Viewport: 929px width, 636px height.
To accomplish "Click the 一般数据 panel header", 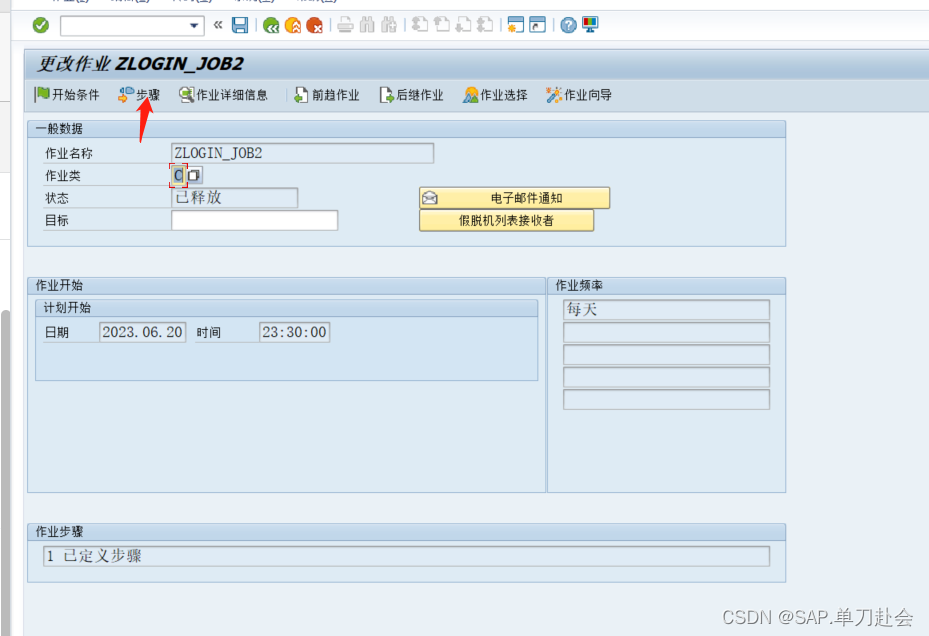I will click(x=406, y=129).
